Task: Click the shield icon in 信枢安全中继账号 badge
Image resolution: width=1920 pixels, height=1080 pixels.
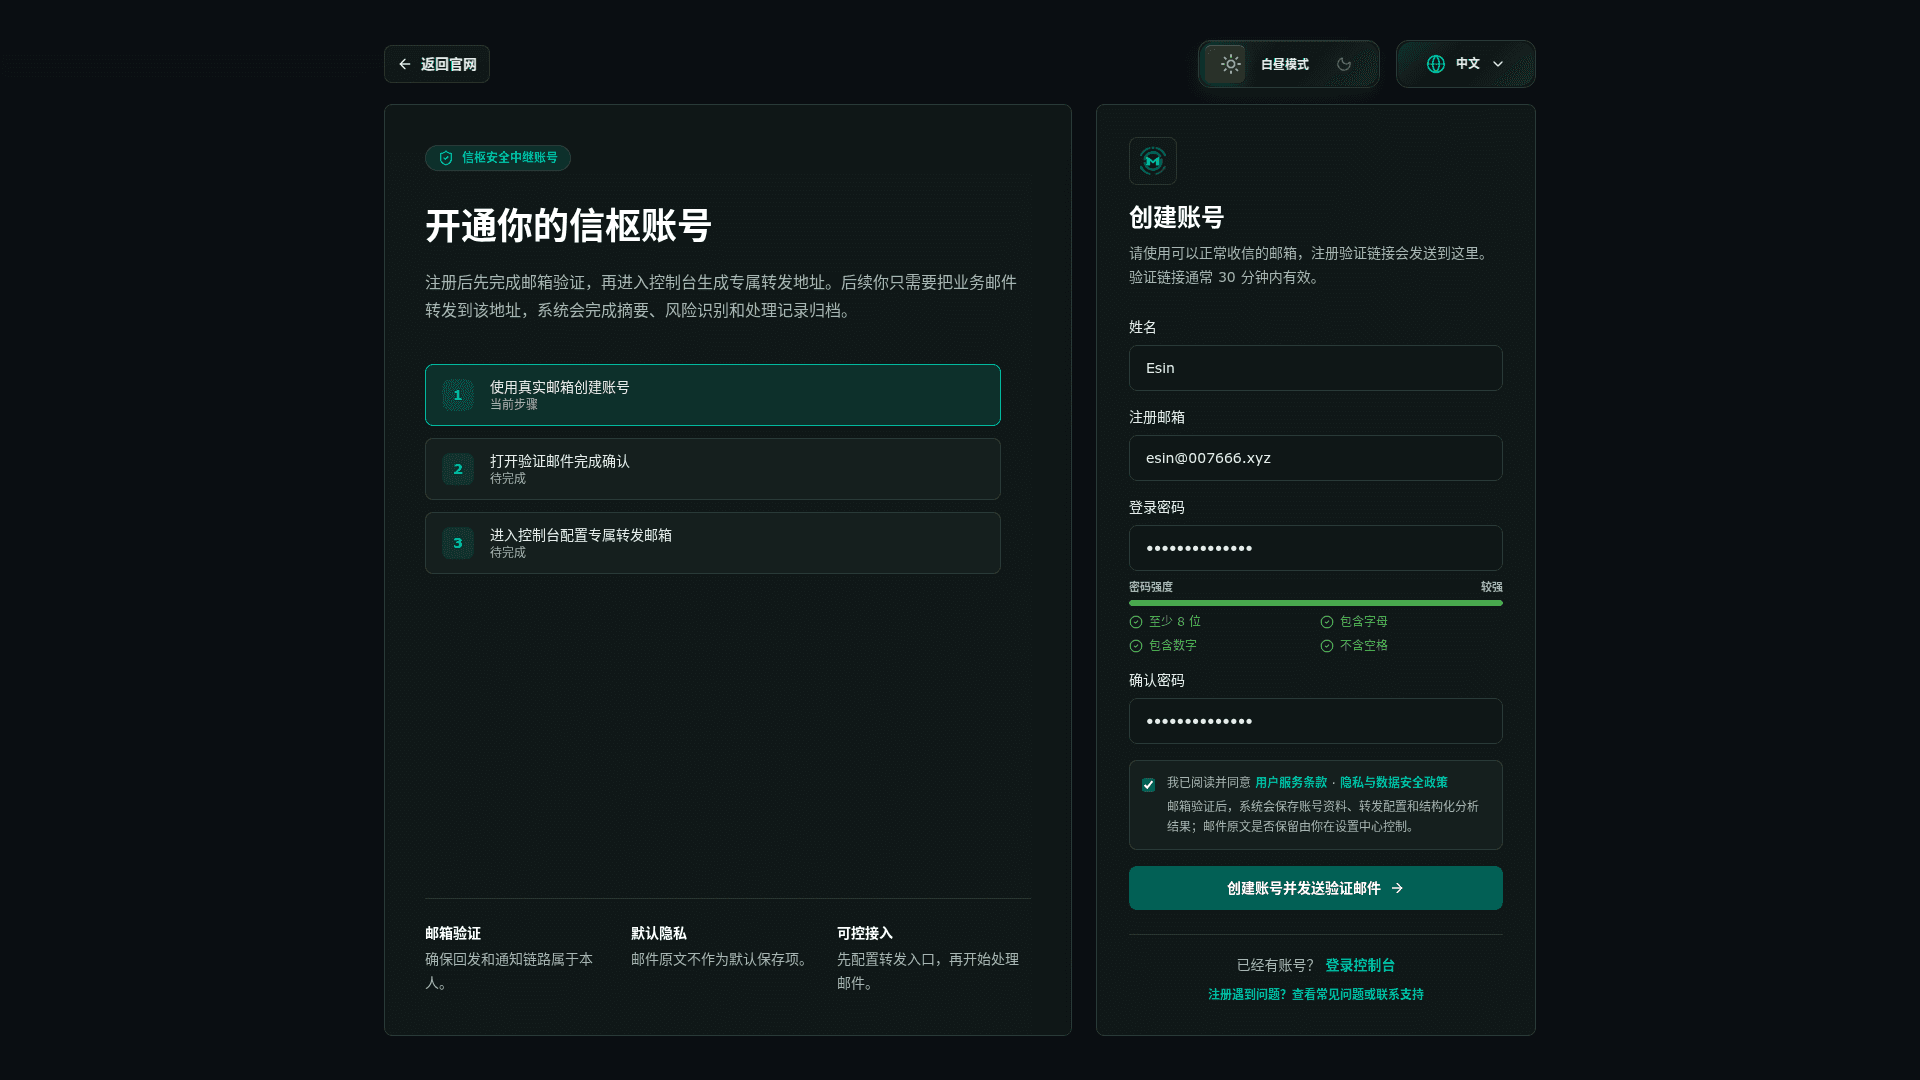Action: [x=446, y=158]
